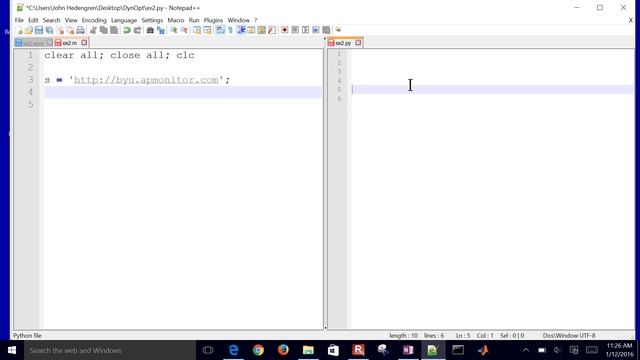This screenshot has width=640, height=360.
Task: Click the Replace toolbar icon
Action: (x=161, y=30)
